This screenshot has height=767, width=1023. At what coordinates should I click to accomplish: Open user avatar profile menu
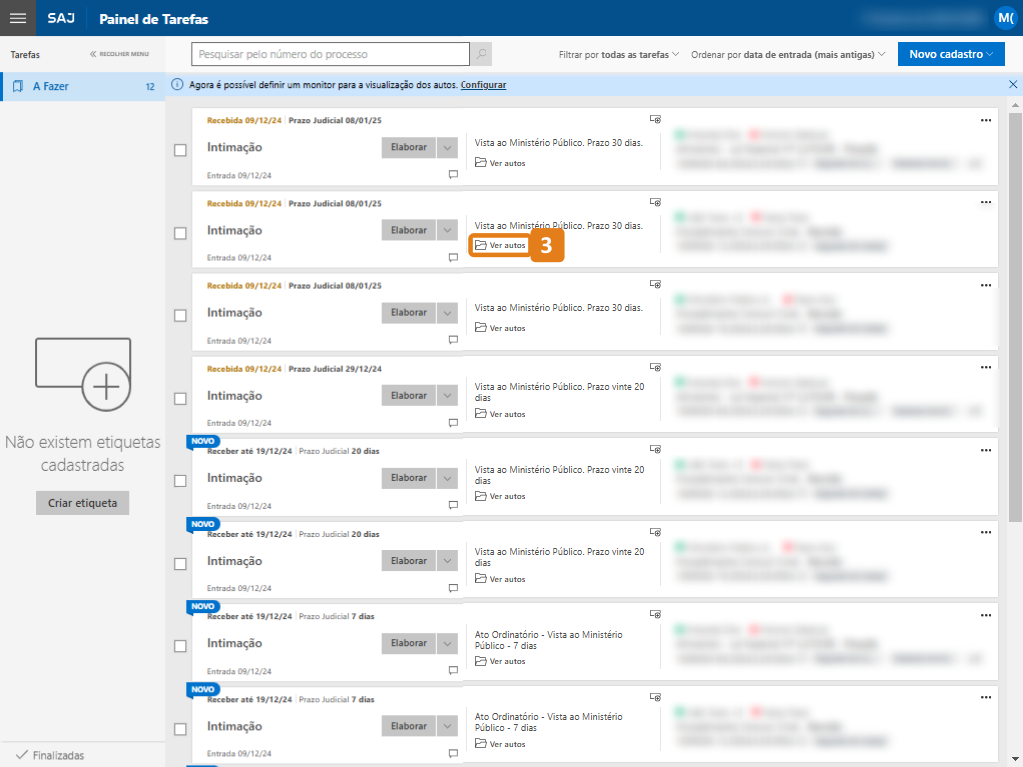click(x=1005, y=18)
